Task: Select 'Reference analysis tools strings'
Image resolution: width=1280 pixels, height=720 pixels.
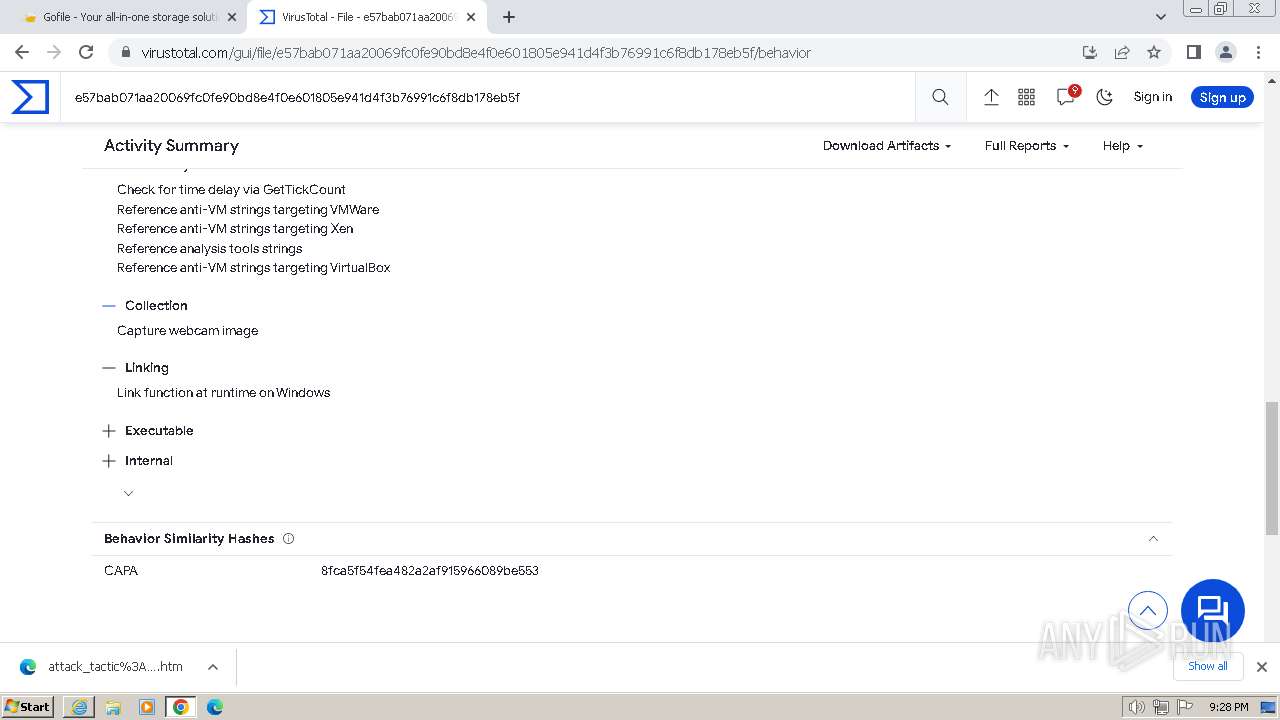Action: (209, 249)
